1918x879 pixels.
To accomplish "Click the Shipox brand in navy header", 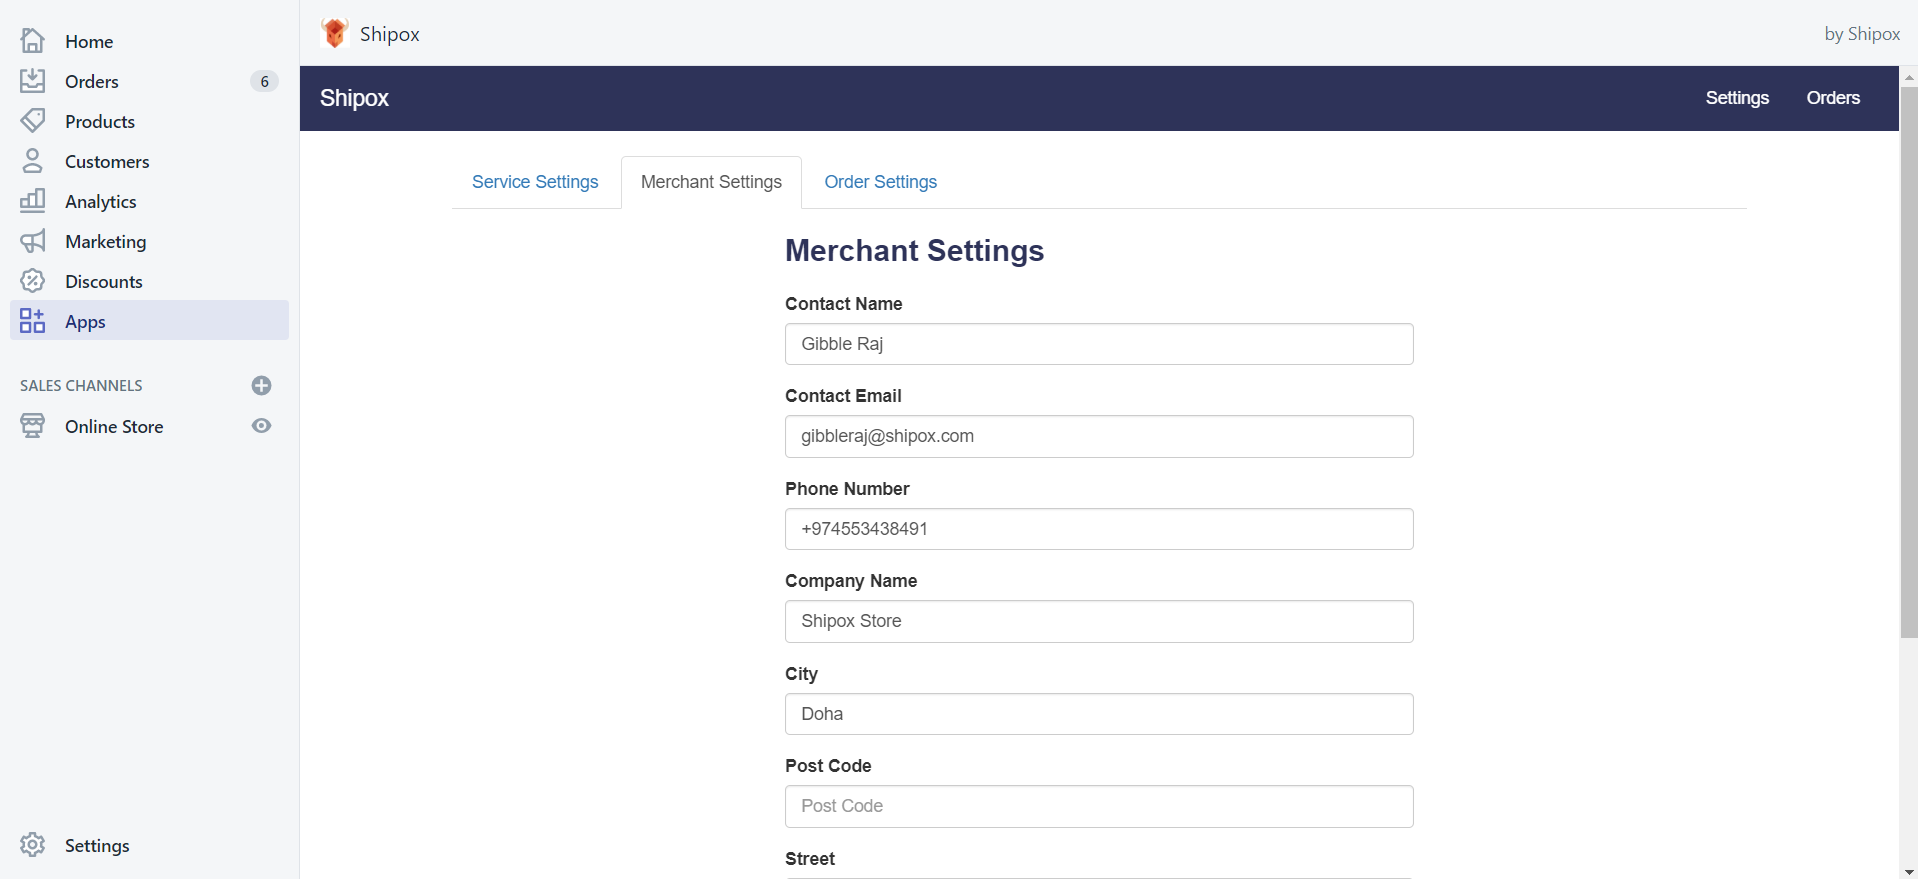I will (354, 98).
